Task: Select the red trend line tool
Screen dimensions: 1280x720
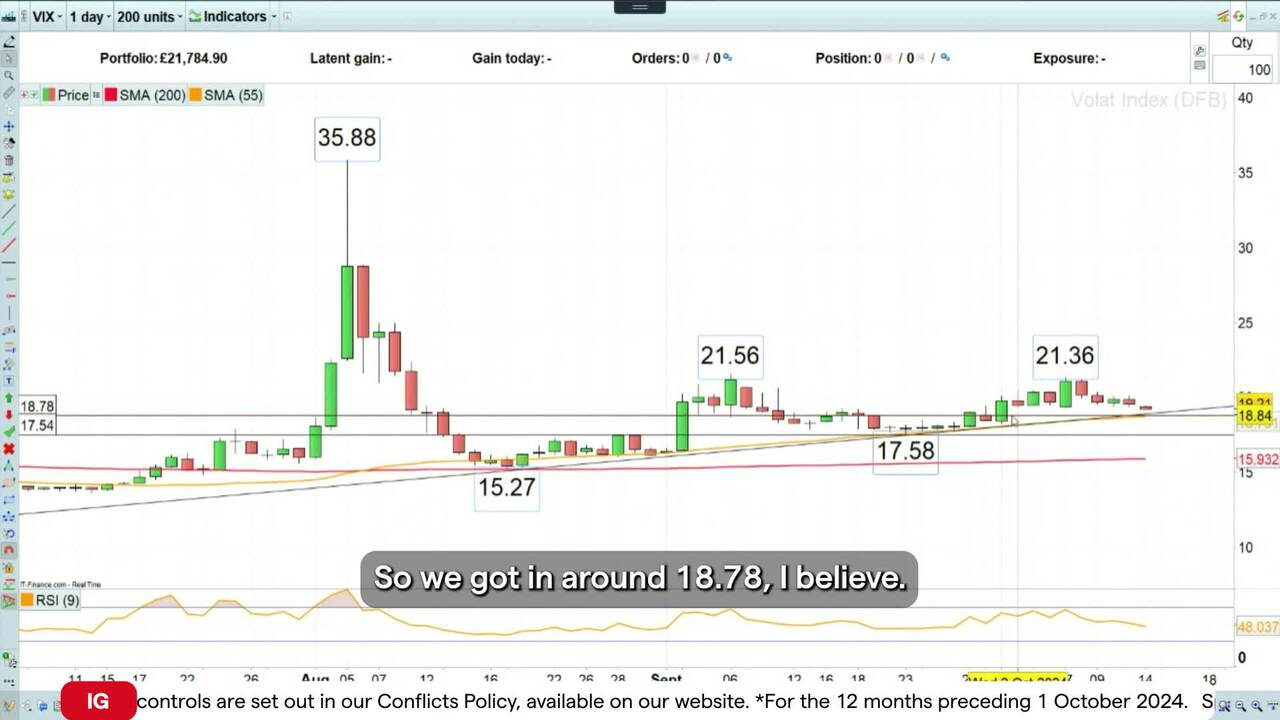Action: pyautogui.click(x=9, y=245)
